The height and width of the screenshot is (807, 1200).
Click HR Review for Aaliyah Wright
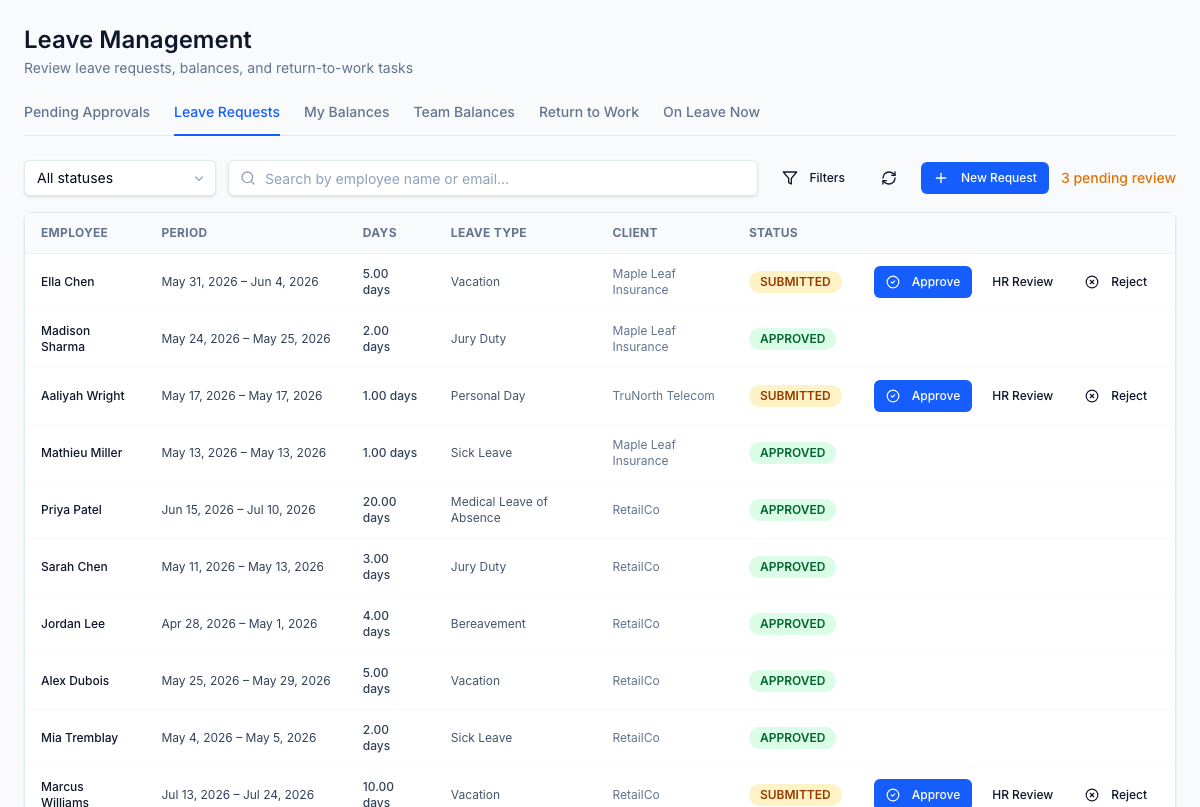pyautogui.click(x=1022, y=396)
